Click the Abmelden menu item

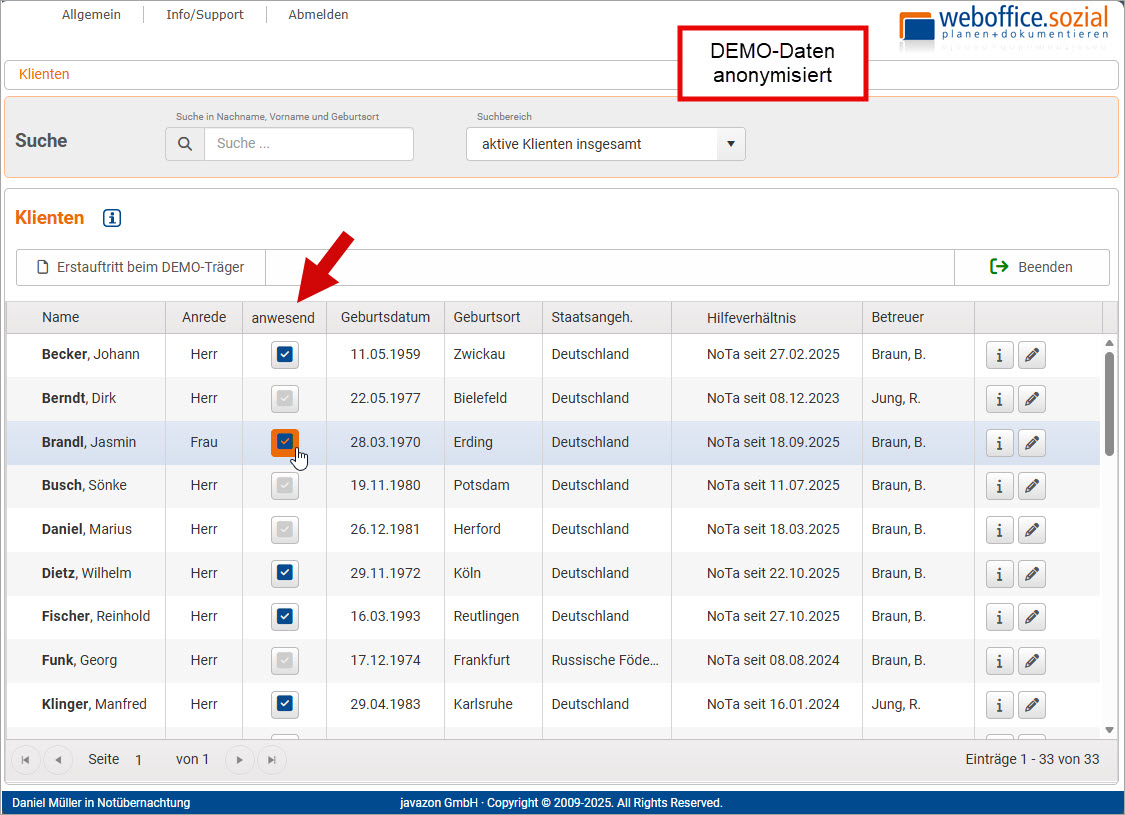pyautogui.click(x=318, y=15)
